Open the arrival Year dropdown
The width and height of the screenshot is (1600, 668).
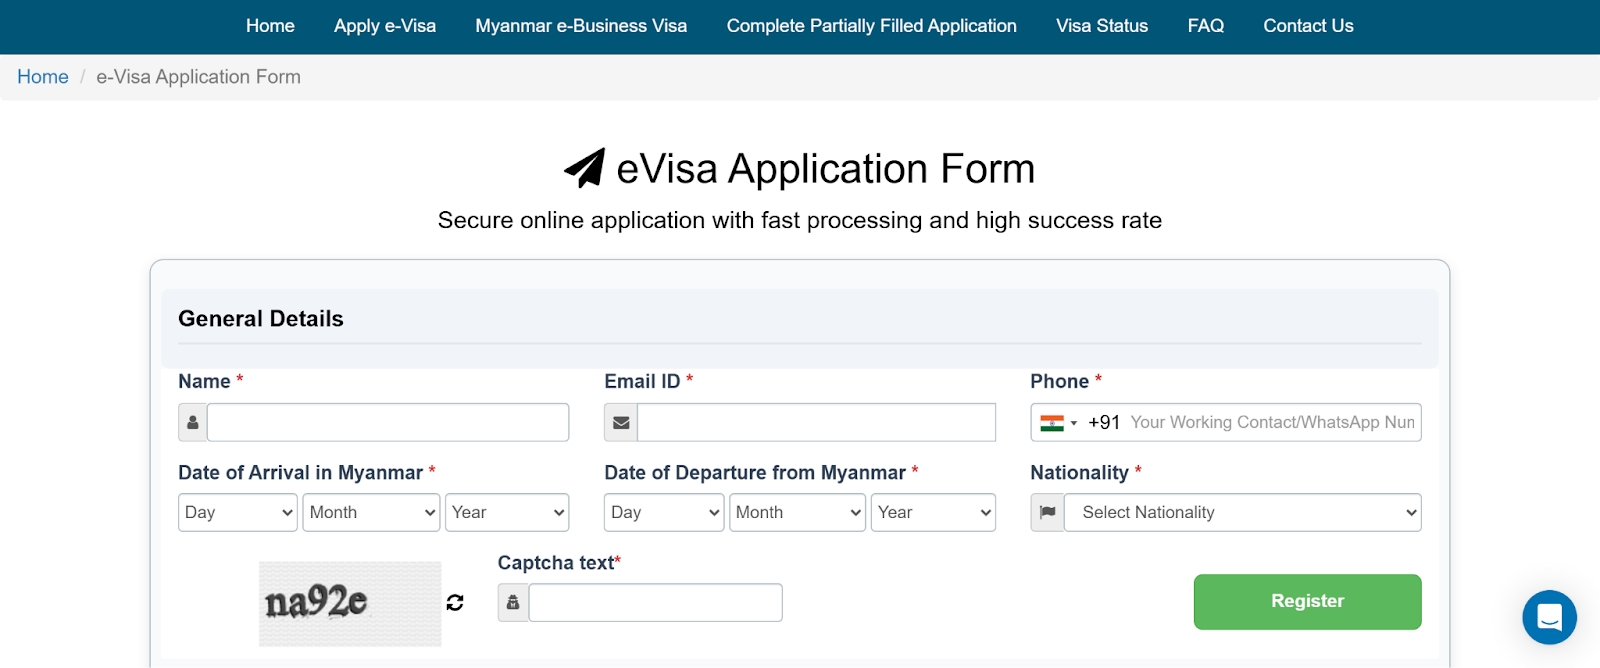[x=506, y=513]
